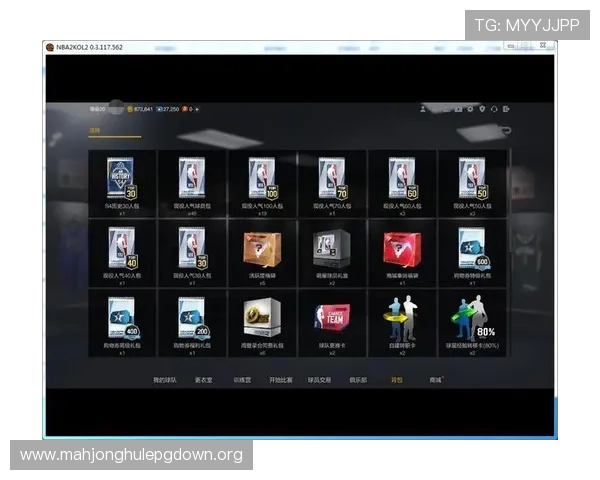Select the 600 shopping coupon pack
This screenshot has height=480, width=600.
click(x=472, y=247)
